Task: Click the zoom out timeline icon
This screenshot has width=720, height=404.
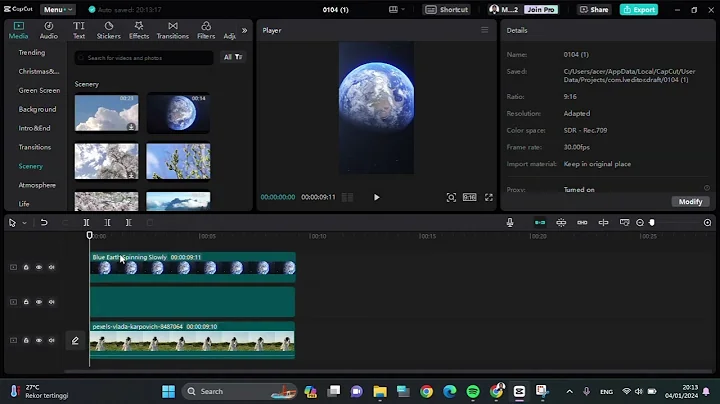Action: click(x=640, y=223)
